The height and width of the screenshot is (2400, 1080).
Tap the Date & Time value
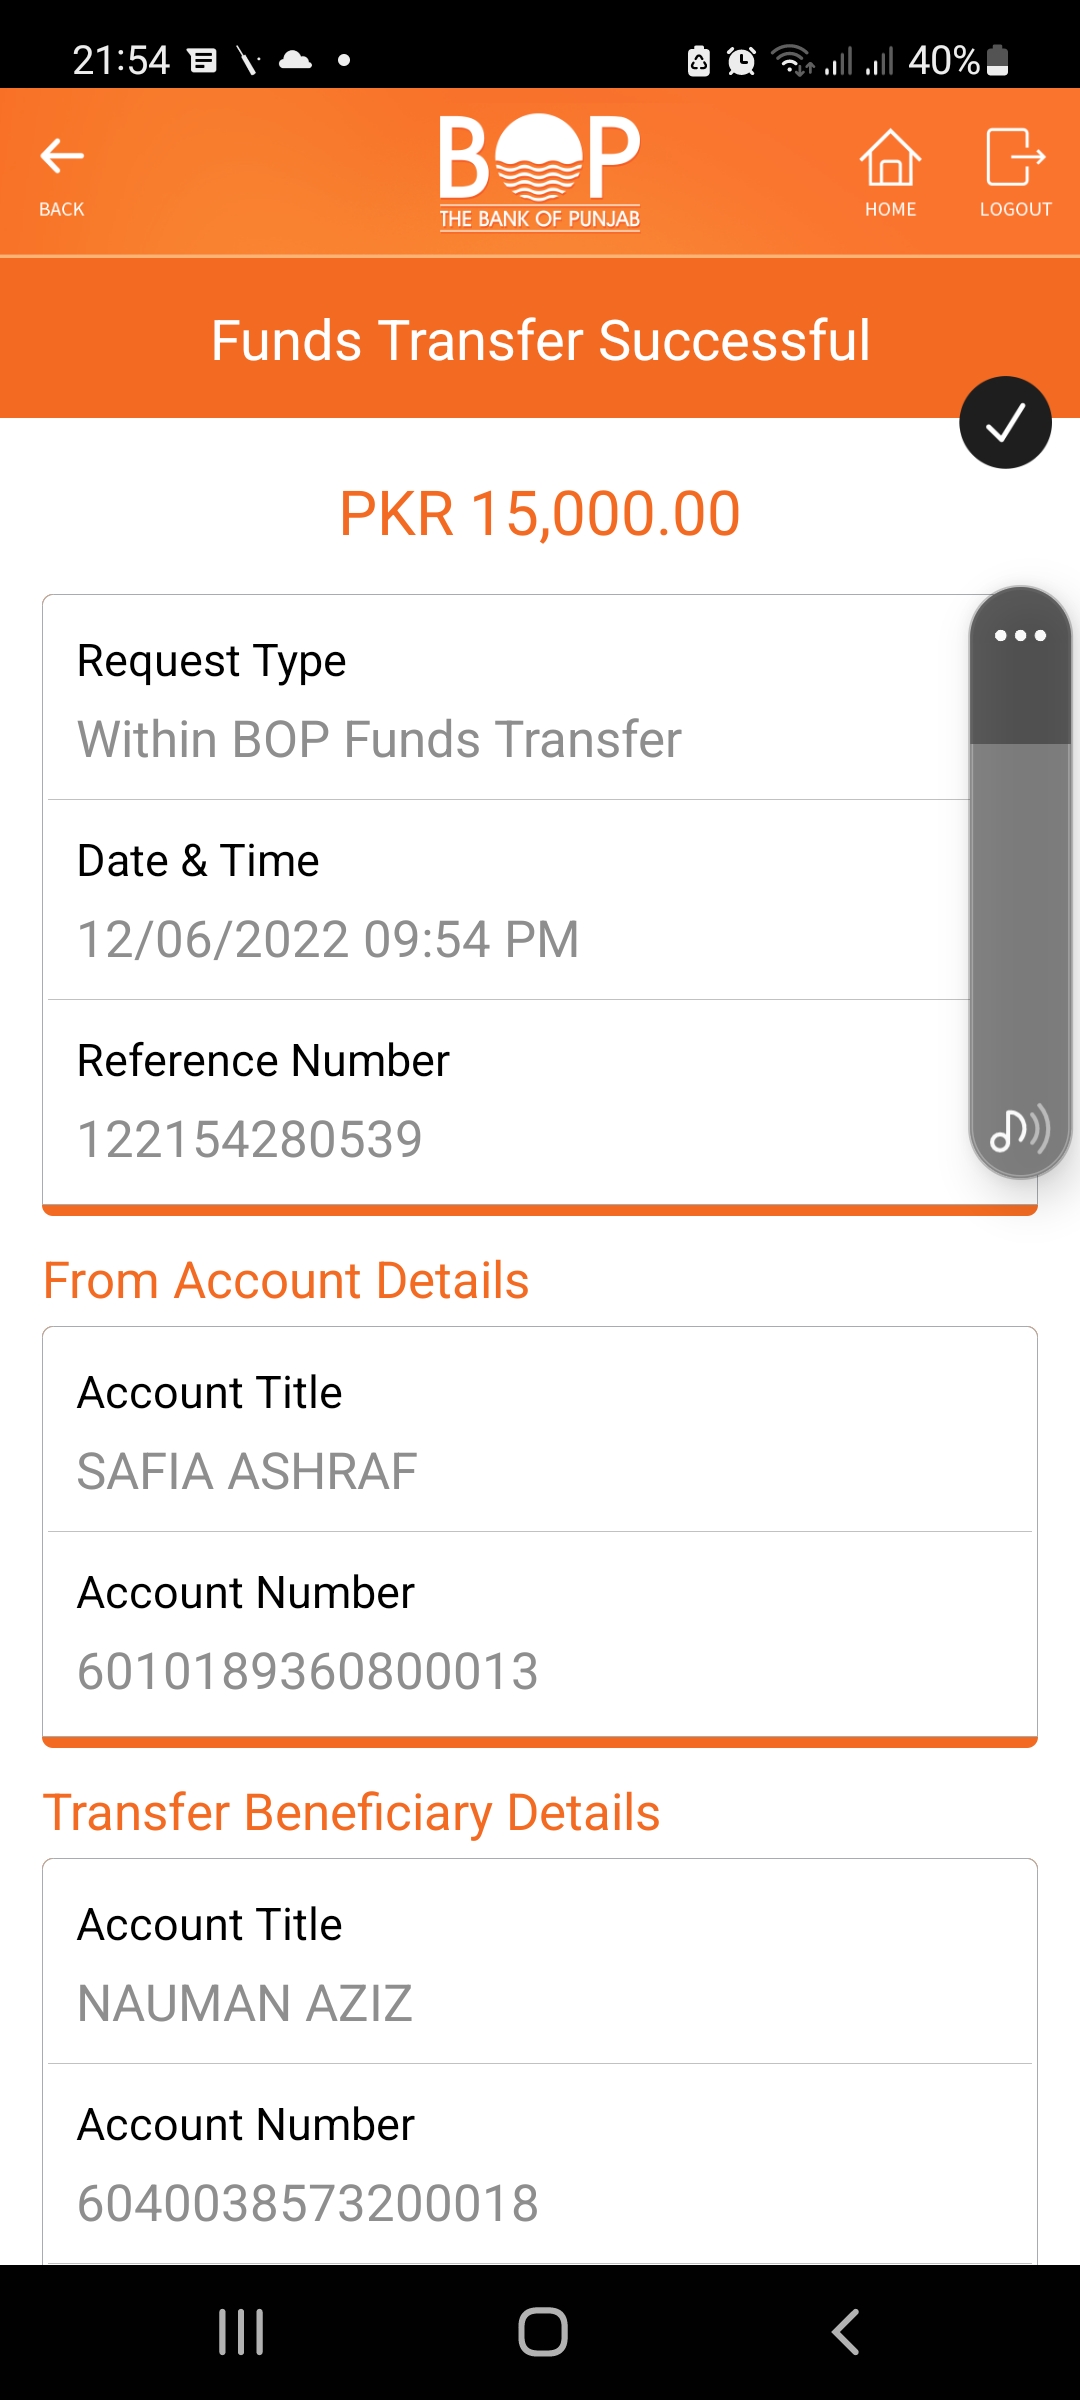point(328,940)
